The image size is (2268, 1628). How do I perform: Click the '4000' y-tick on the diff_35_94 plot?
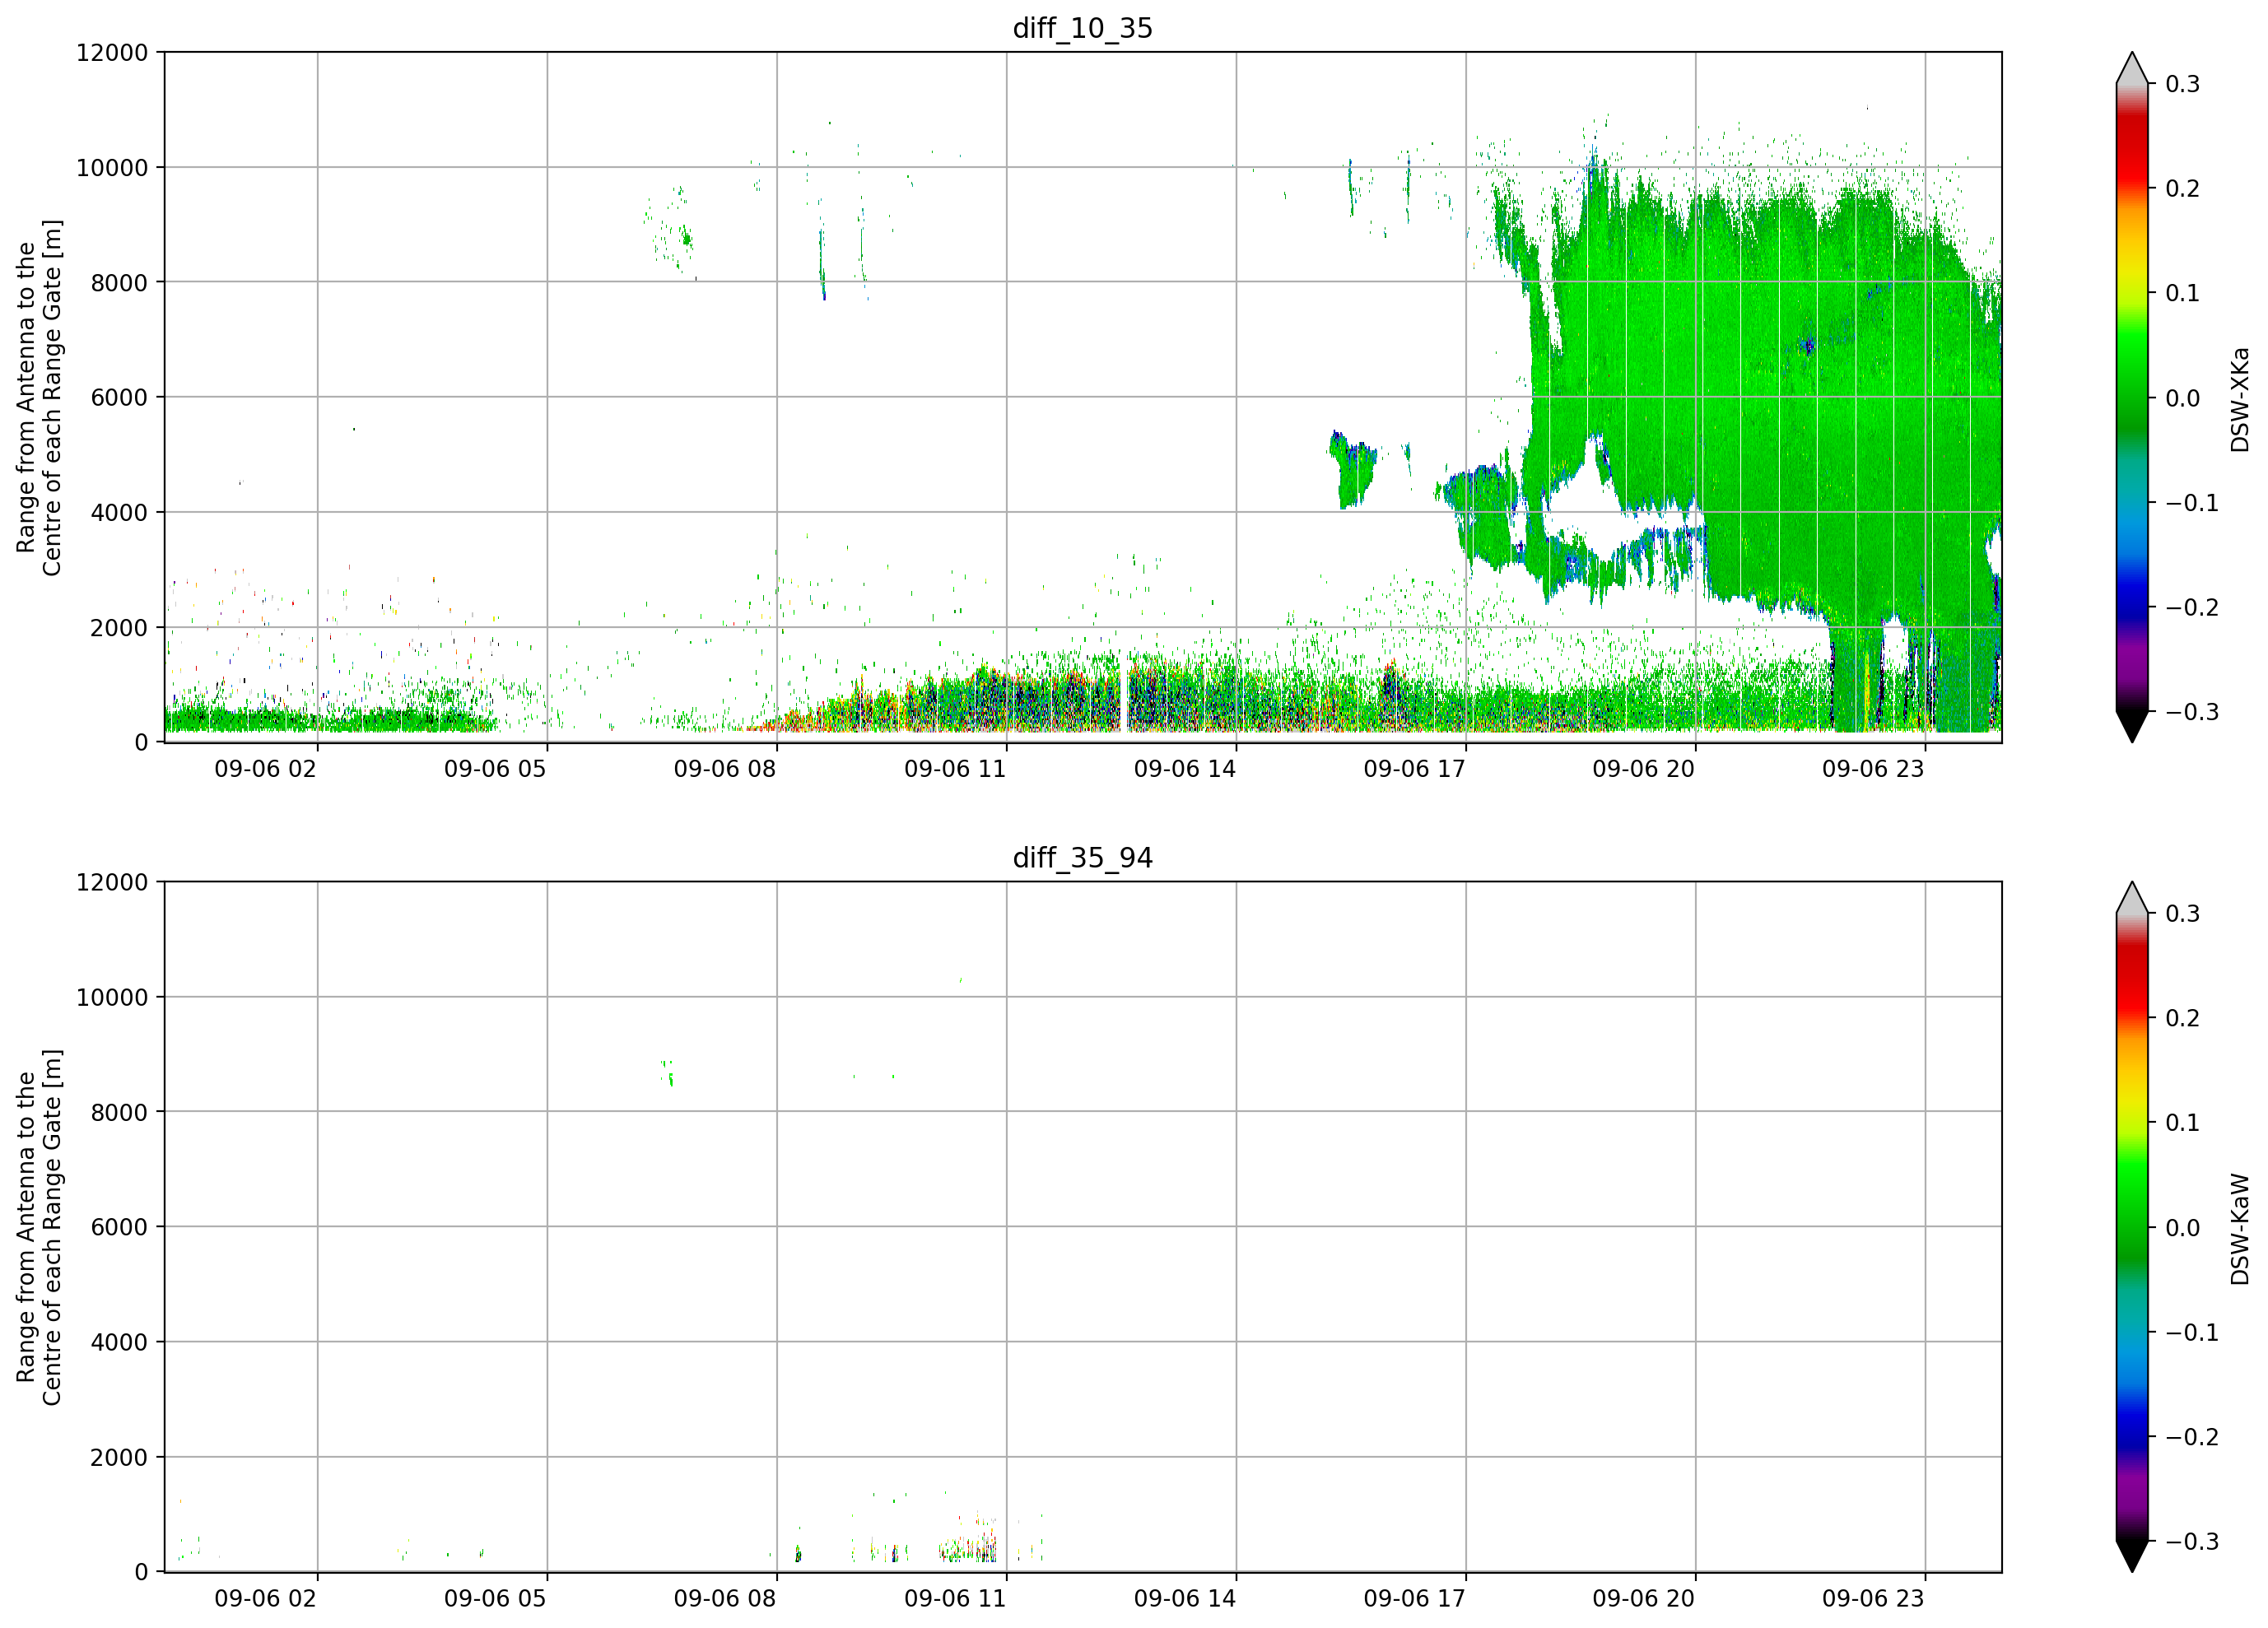click(x=119, y=1342)
